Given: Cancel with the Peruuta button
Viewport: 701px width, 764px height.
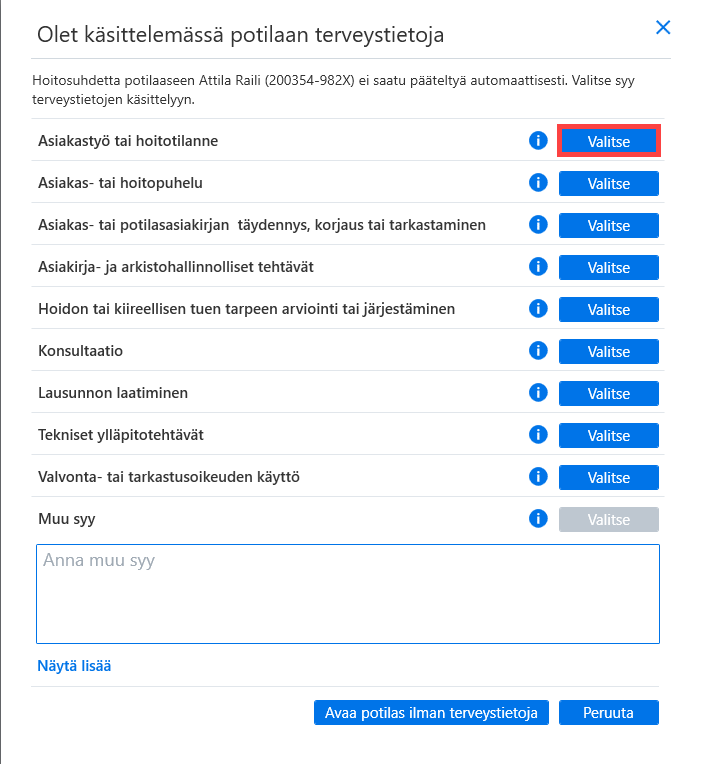Looking at the screenshot, I should [x=608, y=712].
